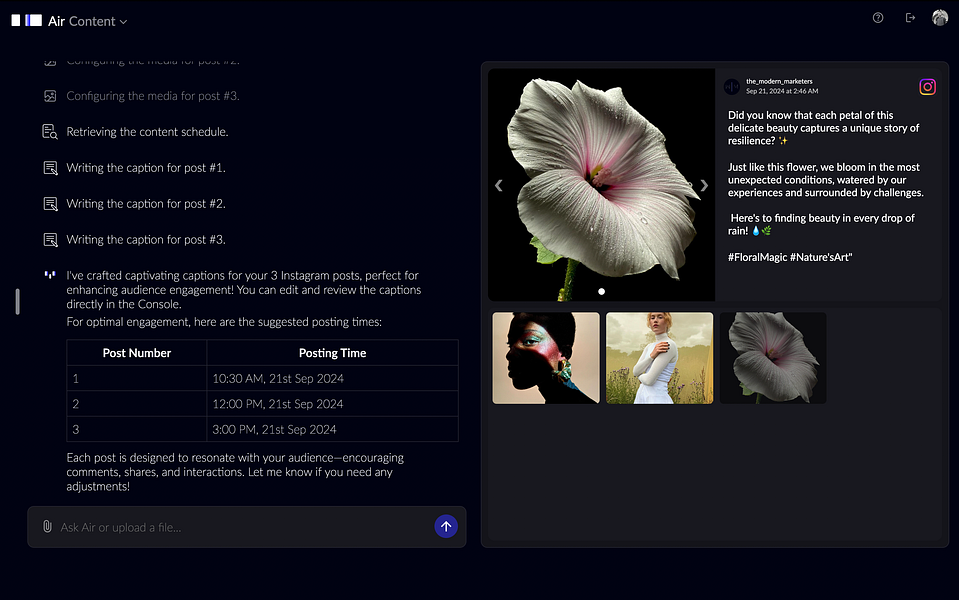Click the 'For optimal engagement' sentence
The height and width of the screenshot is (600, 959).
(x=224, y=322)
